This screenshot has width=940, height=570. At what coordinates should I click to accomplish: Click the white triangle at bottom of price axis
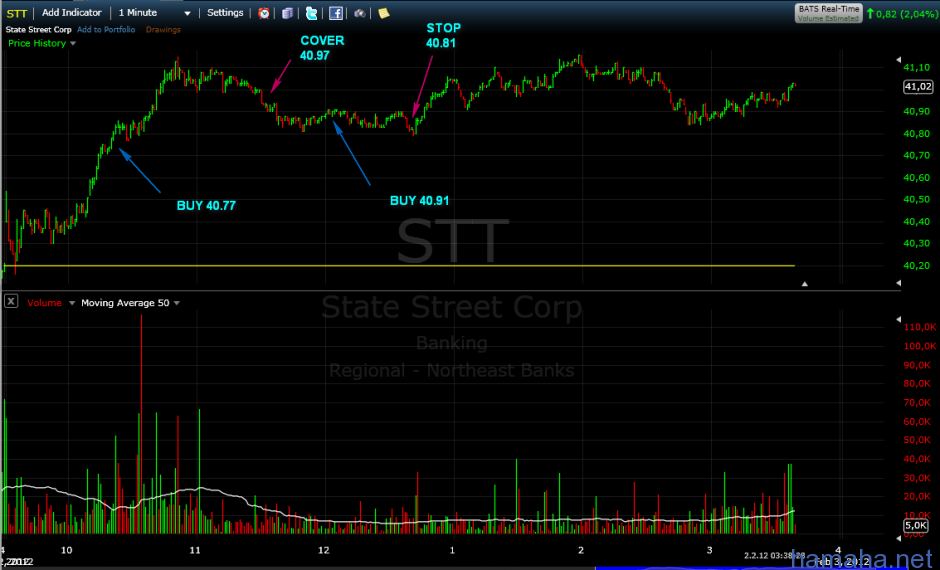898,282
